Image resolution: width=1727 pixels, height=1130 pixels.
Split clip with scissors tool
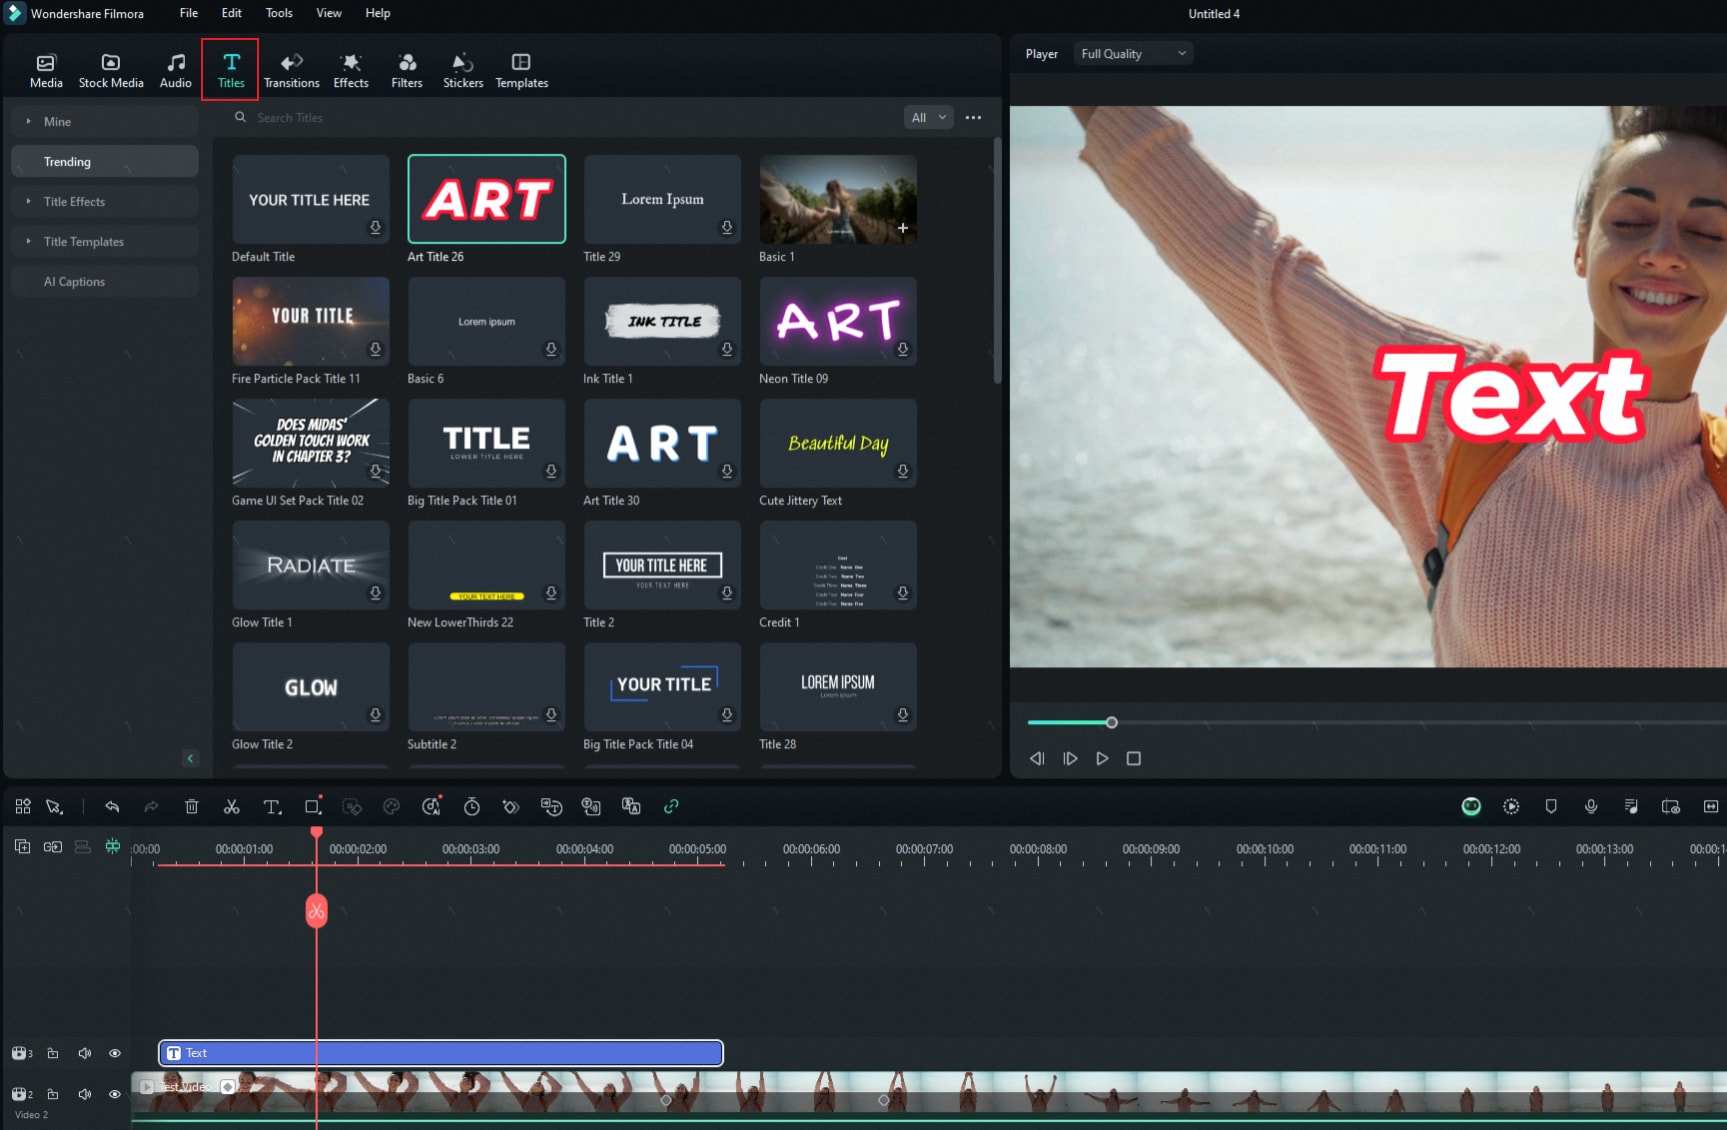(231, 806)
